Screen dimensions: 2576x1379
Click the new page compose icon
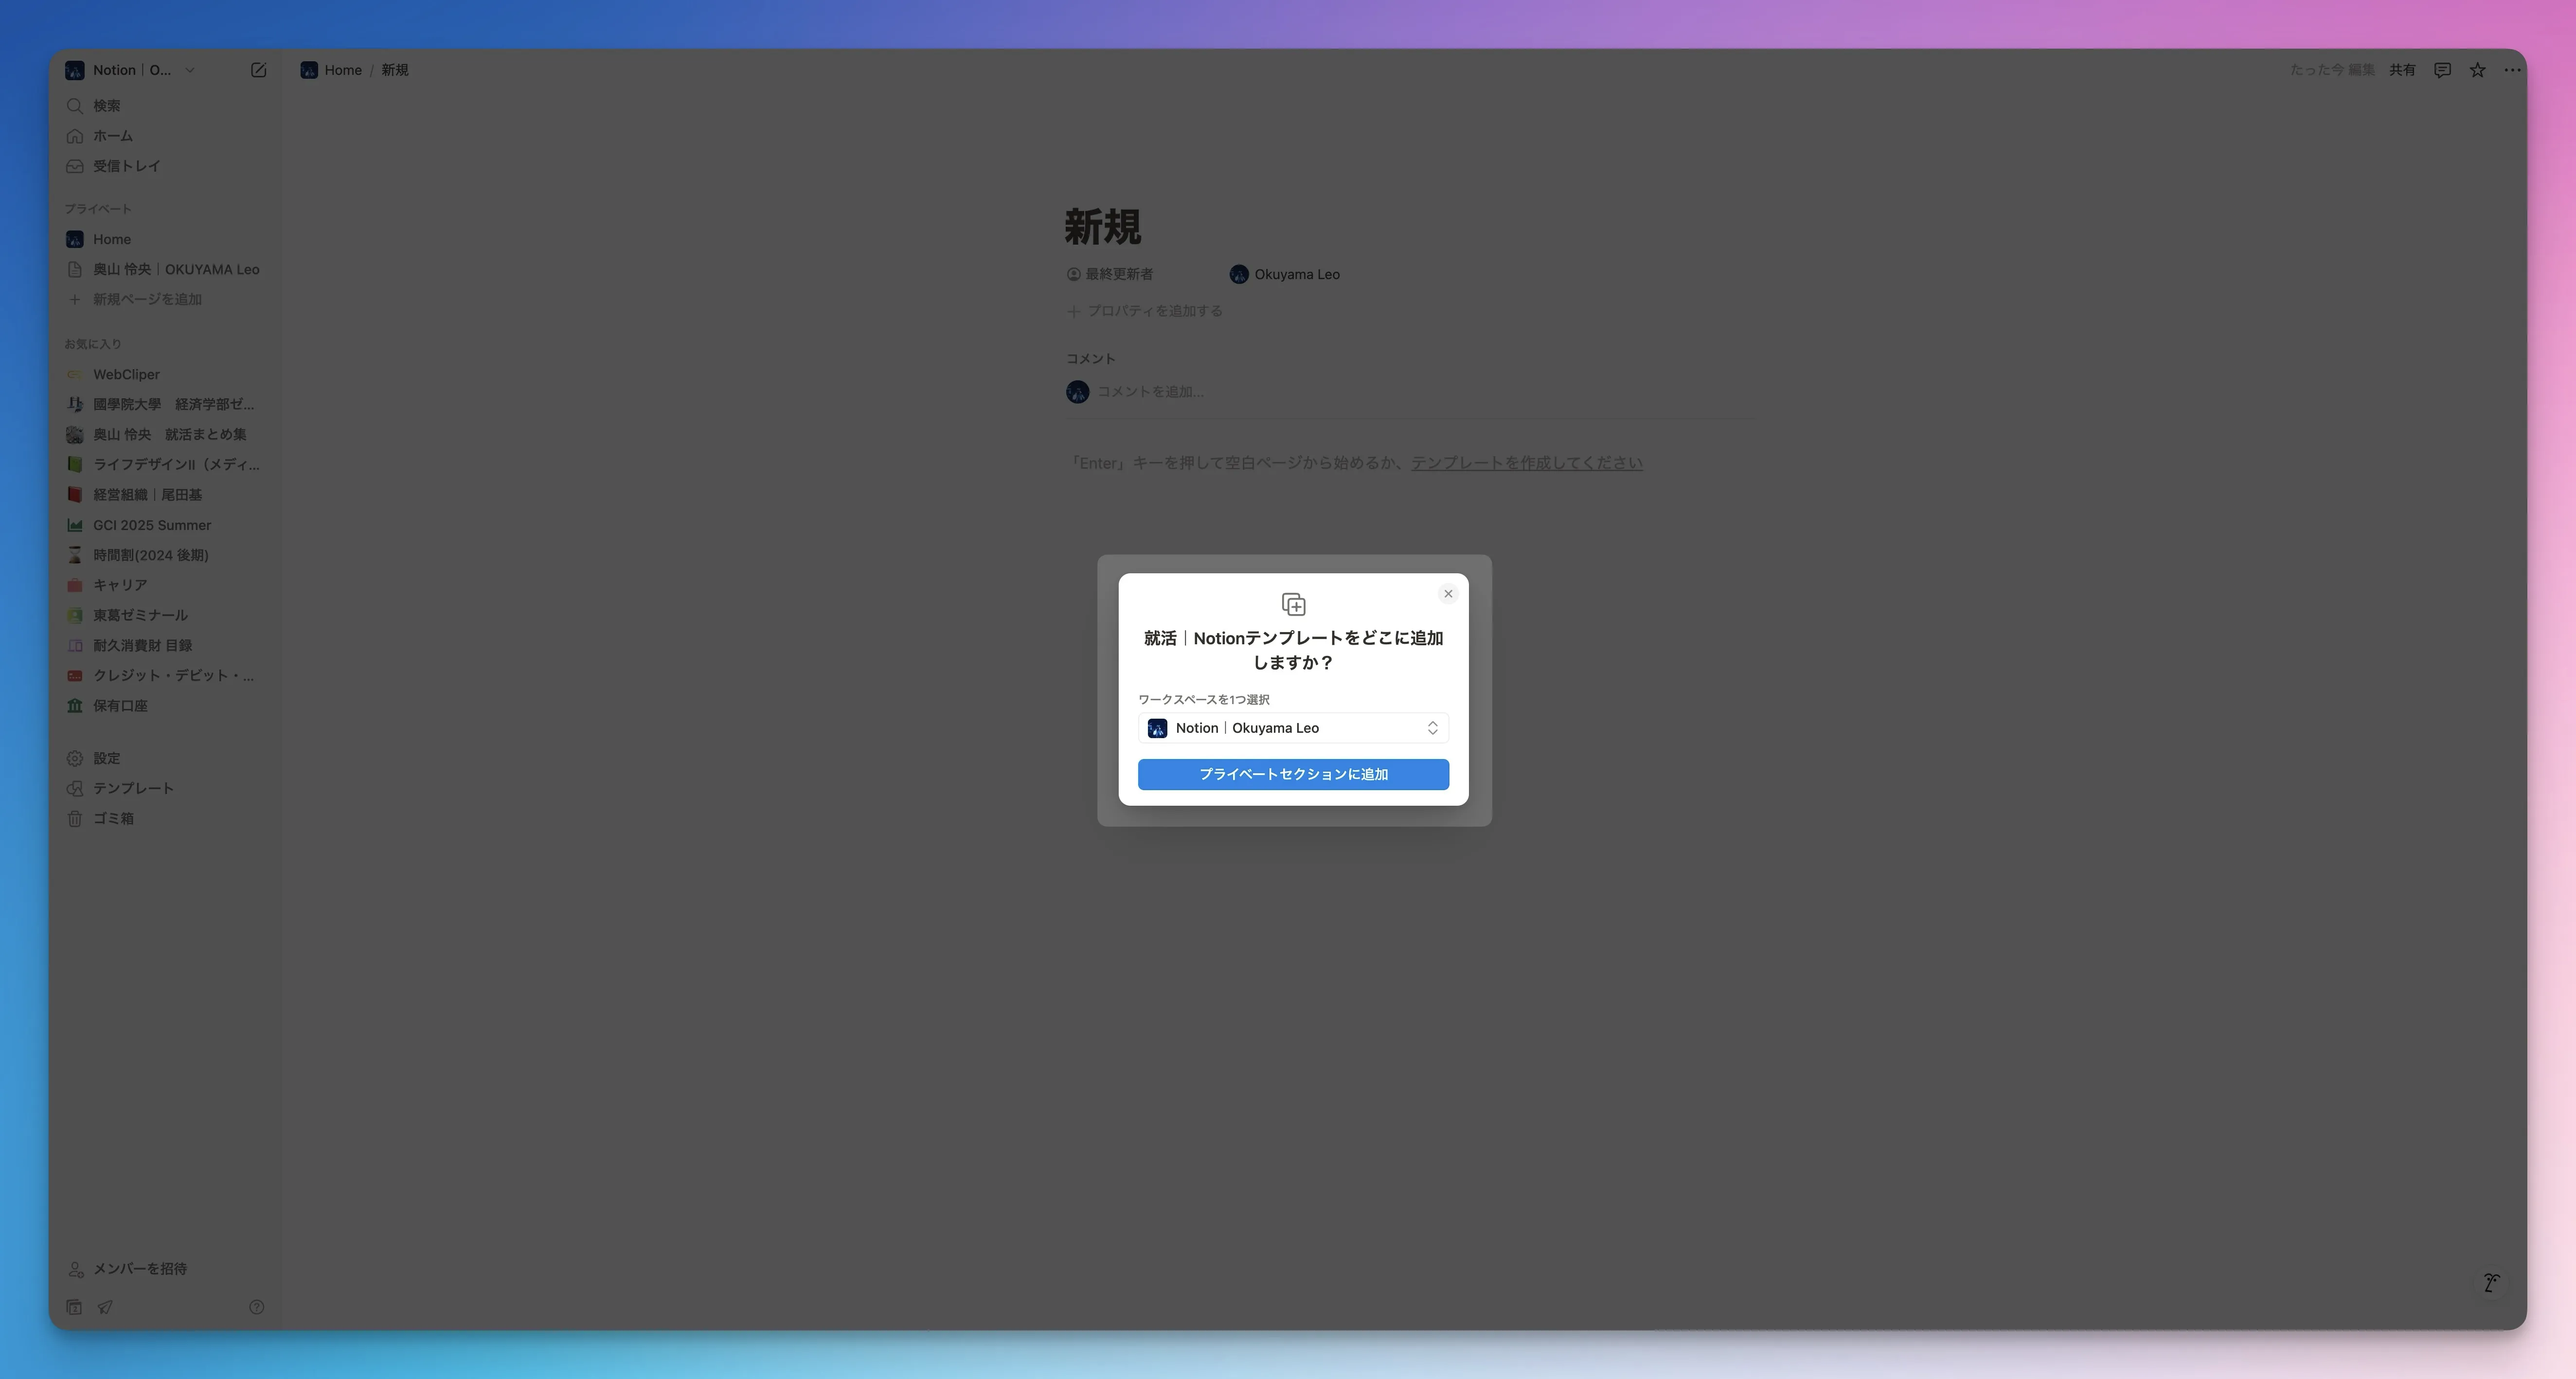click(x=258, y=70)
